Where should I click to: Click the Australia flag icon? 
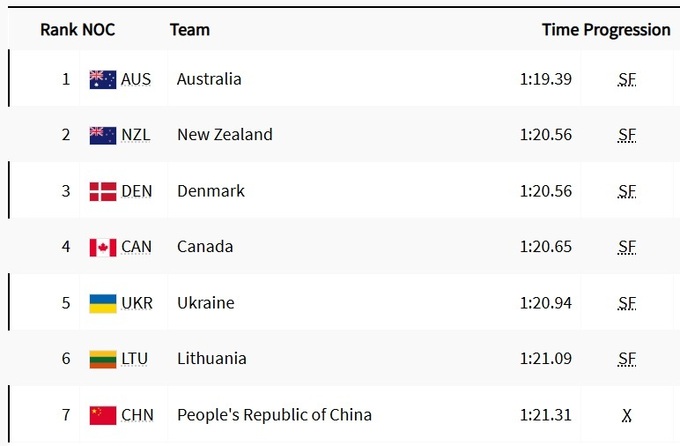pos(103,79)
